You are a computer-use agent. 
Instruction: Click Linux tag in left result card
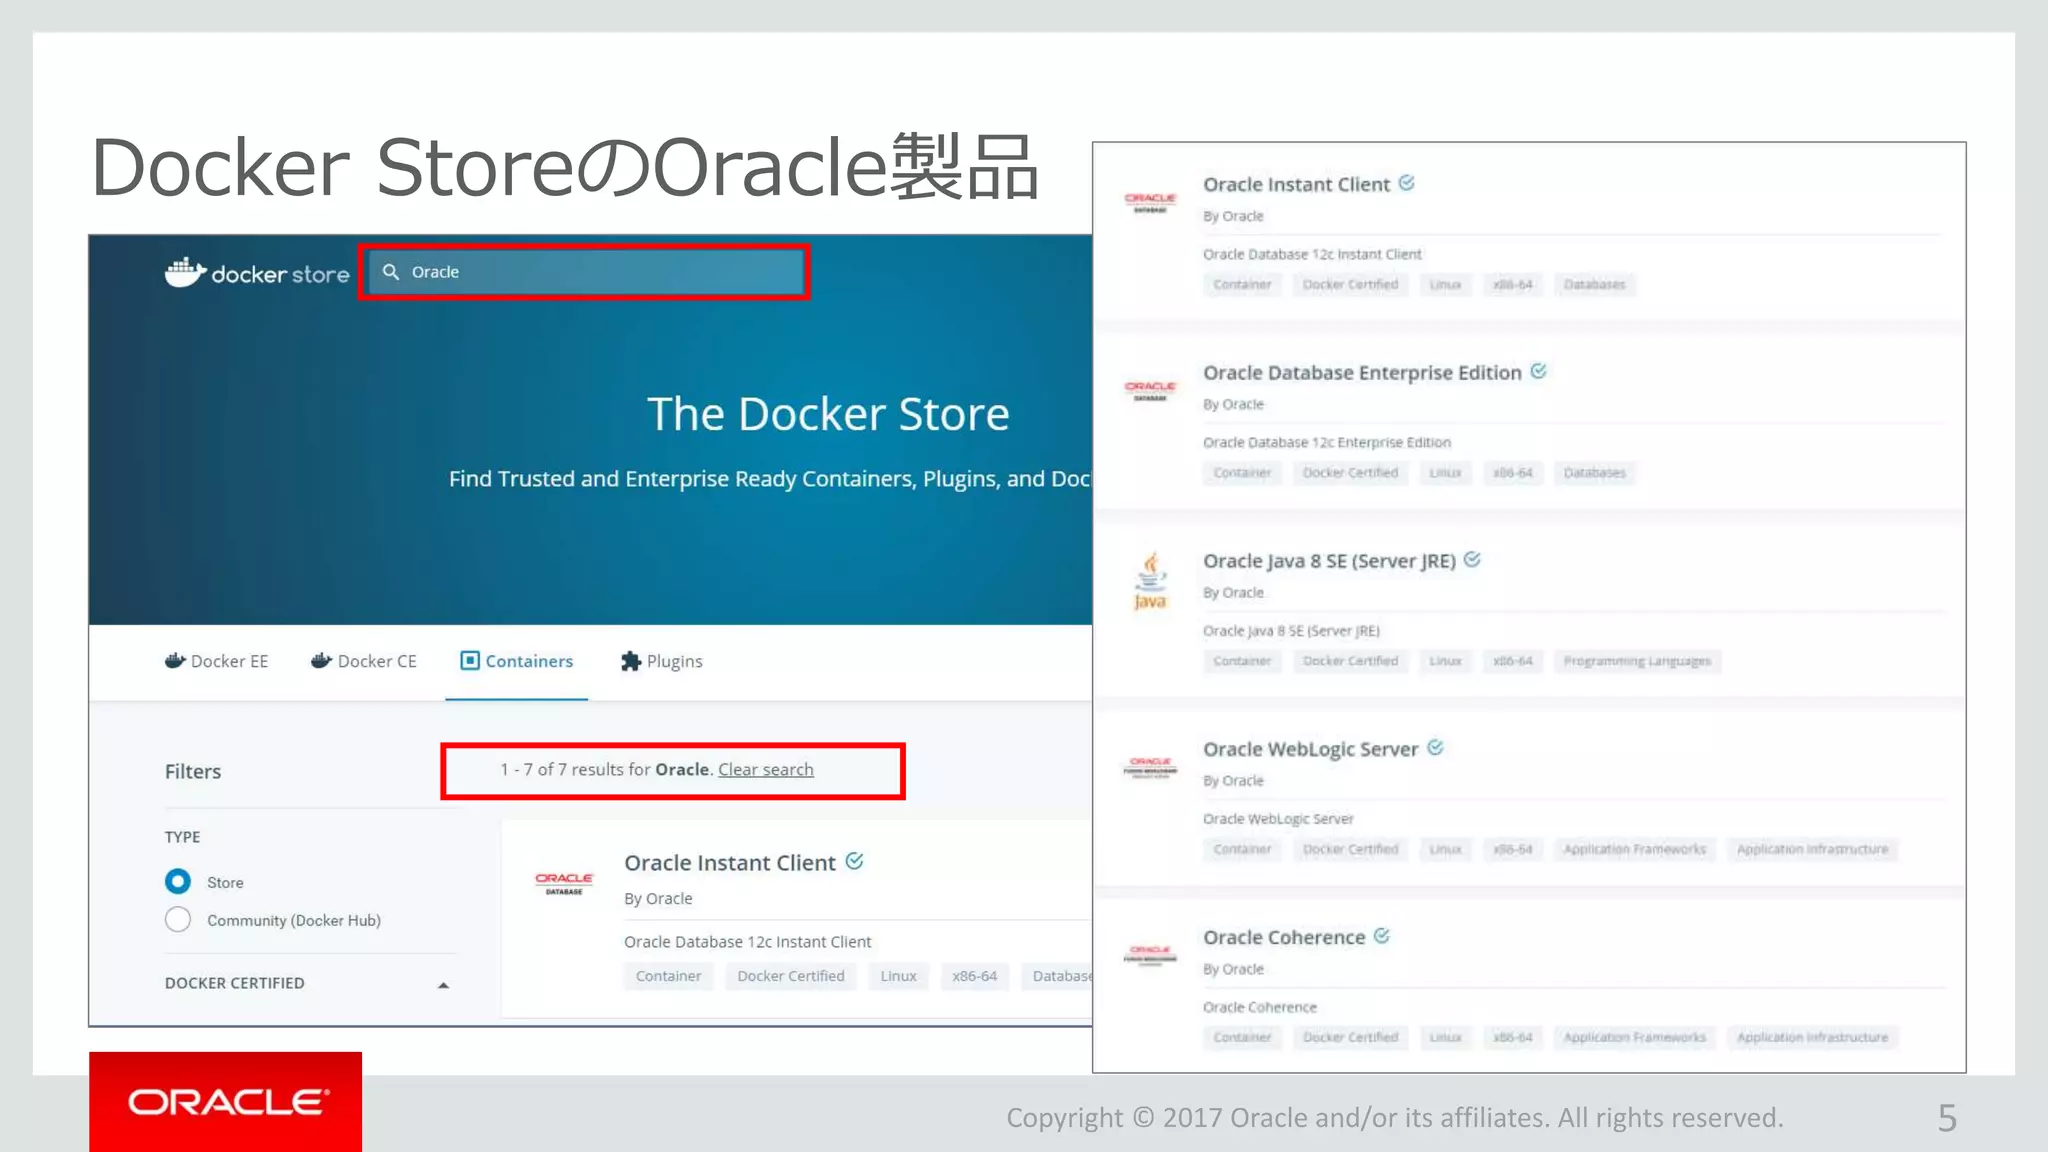tap(898, 976)
